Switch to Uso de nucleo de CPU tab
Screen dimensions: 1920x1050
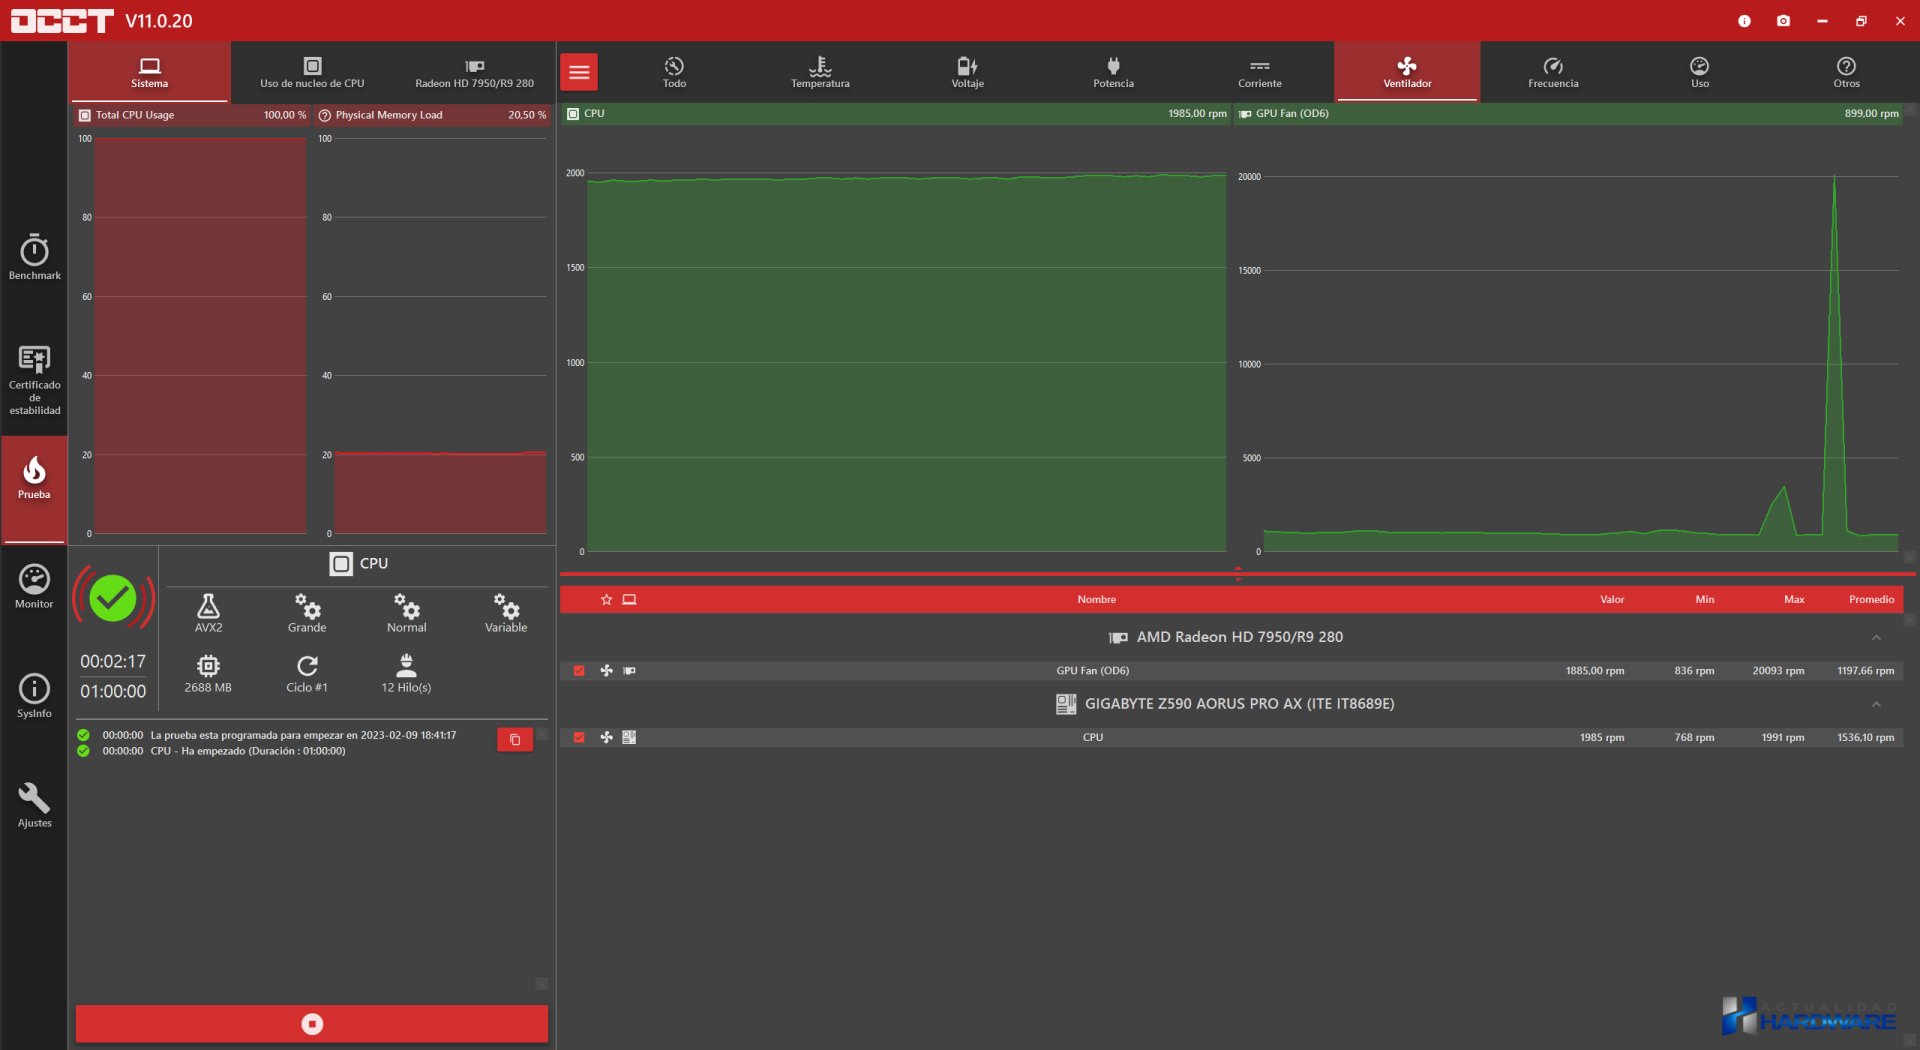pos(312,72)
